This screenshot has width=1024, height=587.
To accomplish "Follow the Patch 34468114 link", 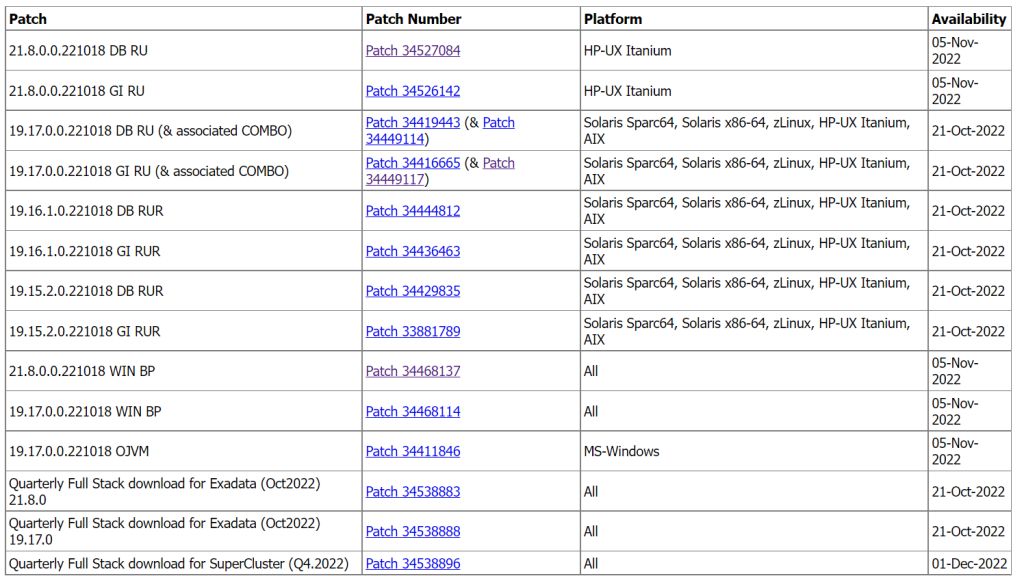I will [x=413, y=411].
